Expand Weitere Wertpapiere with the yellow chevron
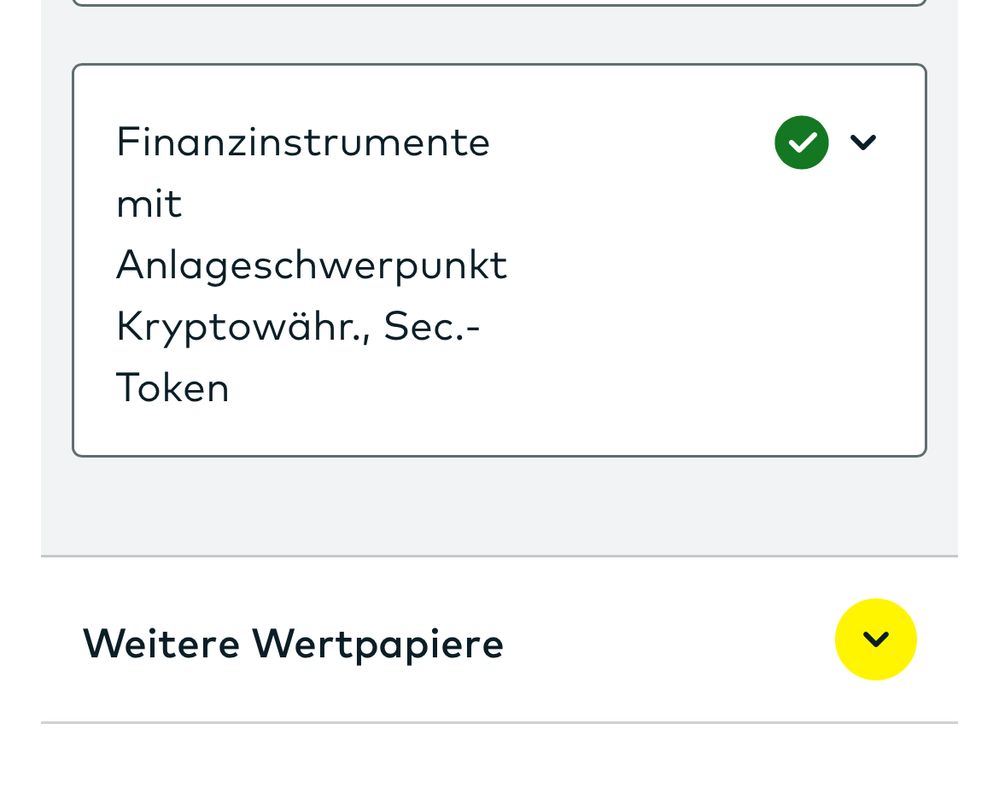Screen dimensions: 999x793 (875, 639)
